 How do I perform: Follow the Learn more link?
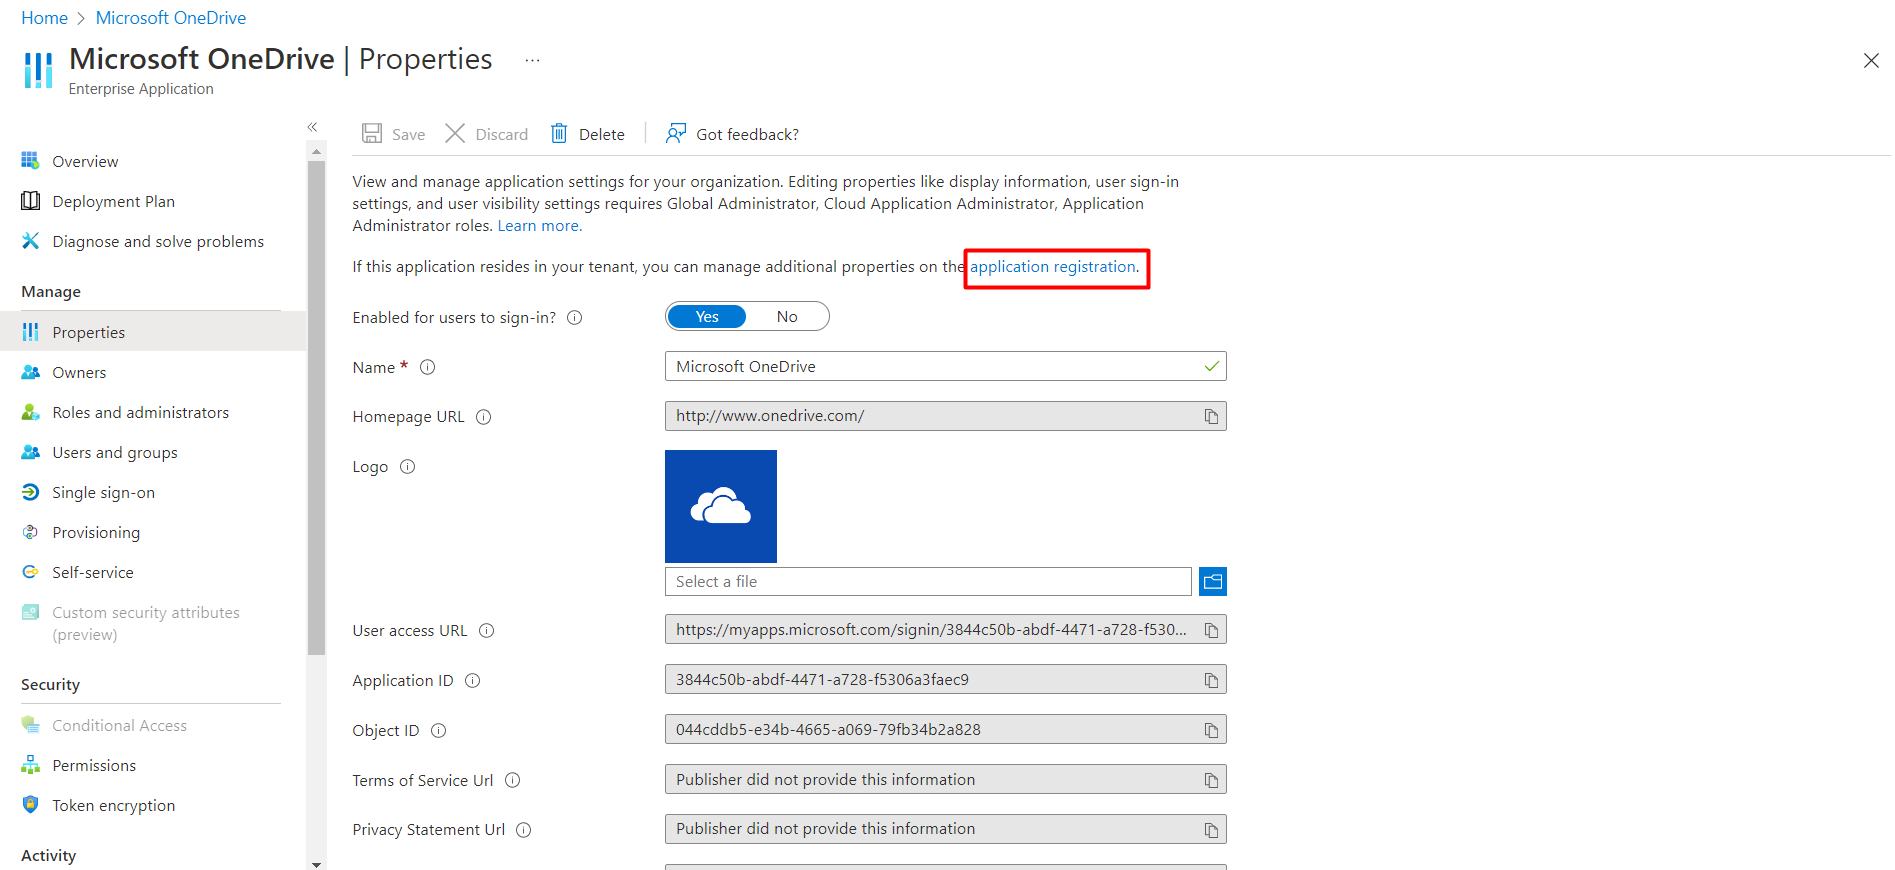[x=539, y=226]
